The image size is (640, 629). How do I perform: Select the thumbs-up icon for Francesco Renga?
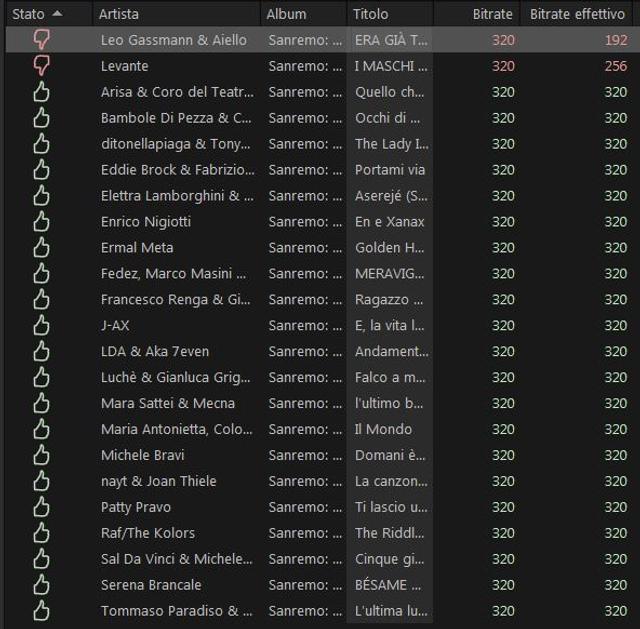click(41, 299)
